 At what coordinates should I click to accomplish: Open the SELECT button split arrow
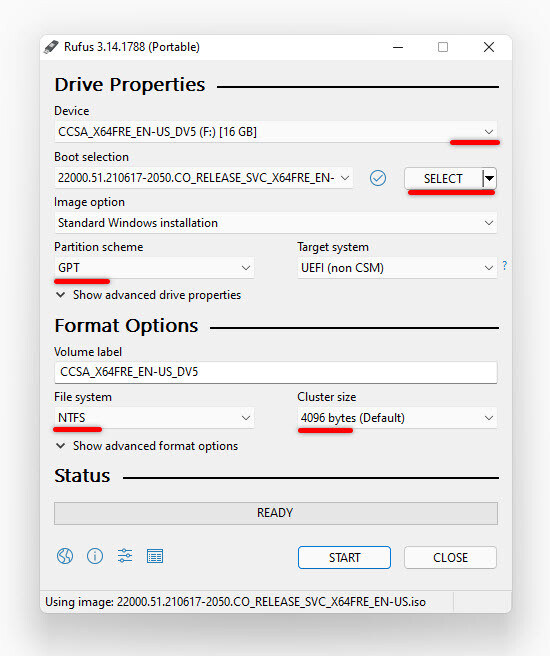tap(489, 179)
